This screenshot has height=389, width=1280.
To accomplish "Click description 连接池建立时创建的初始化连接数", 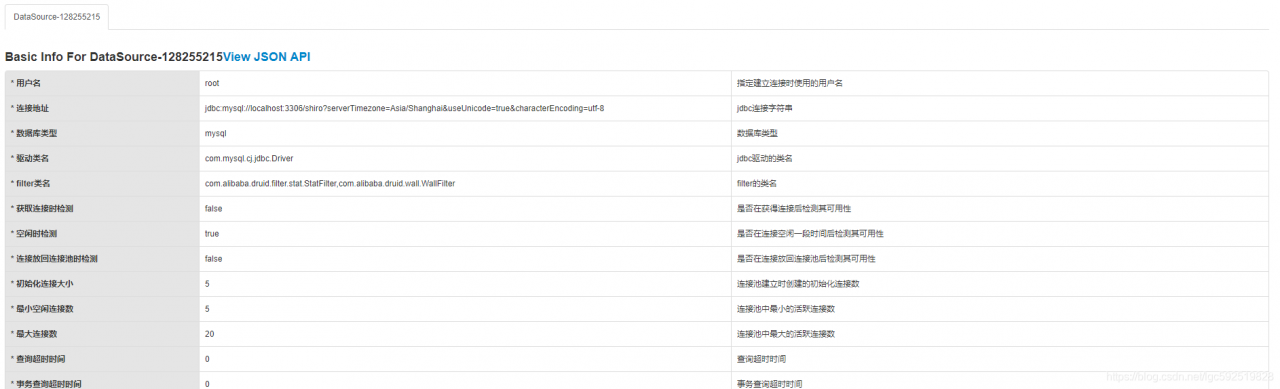I will point(798,283).
